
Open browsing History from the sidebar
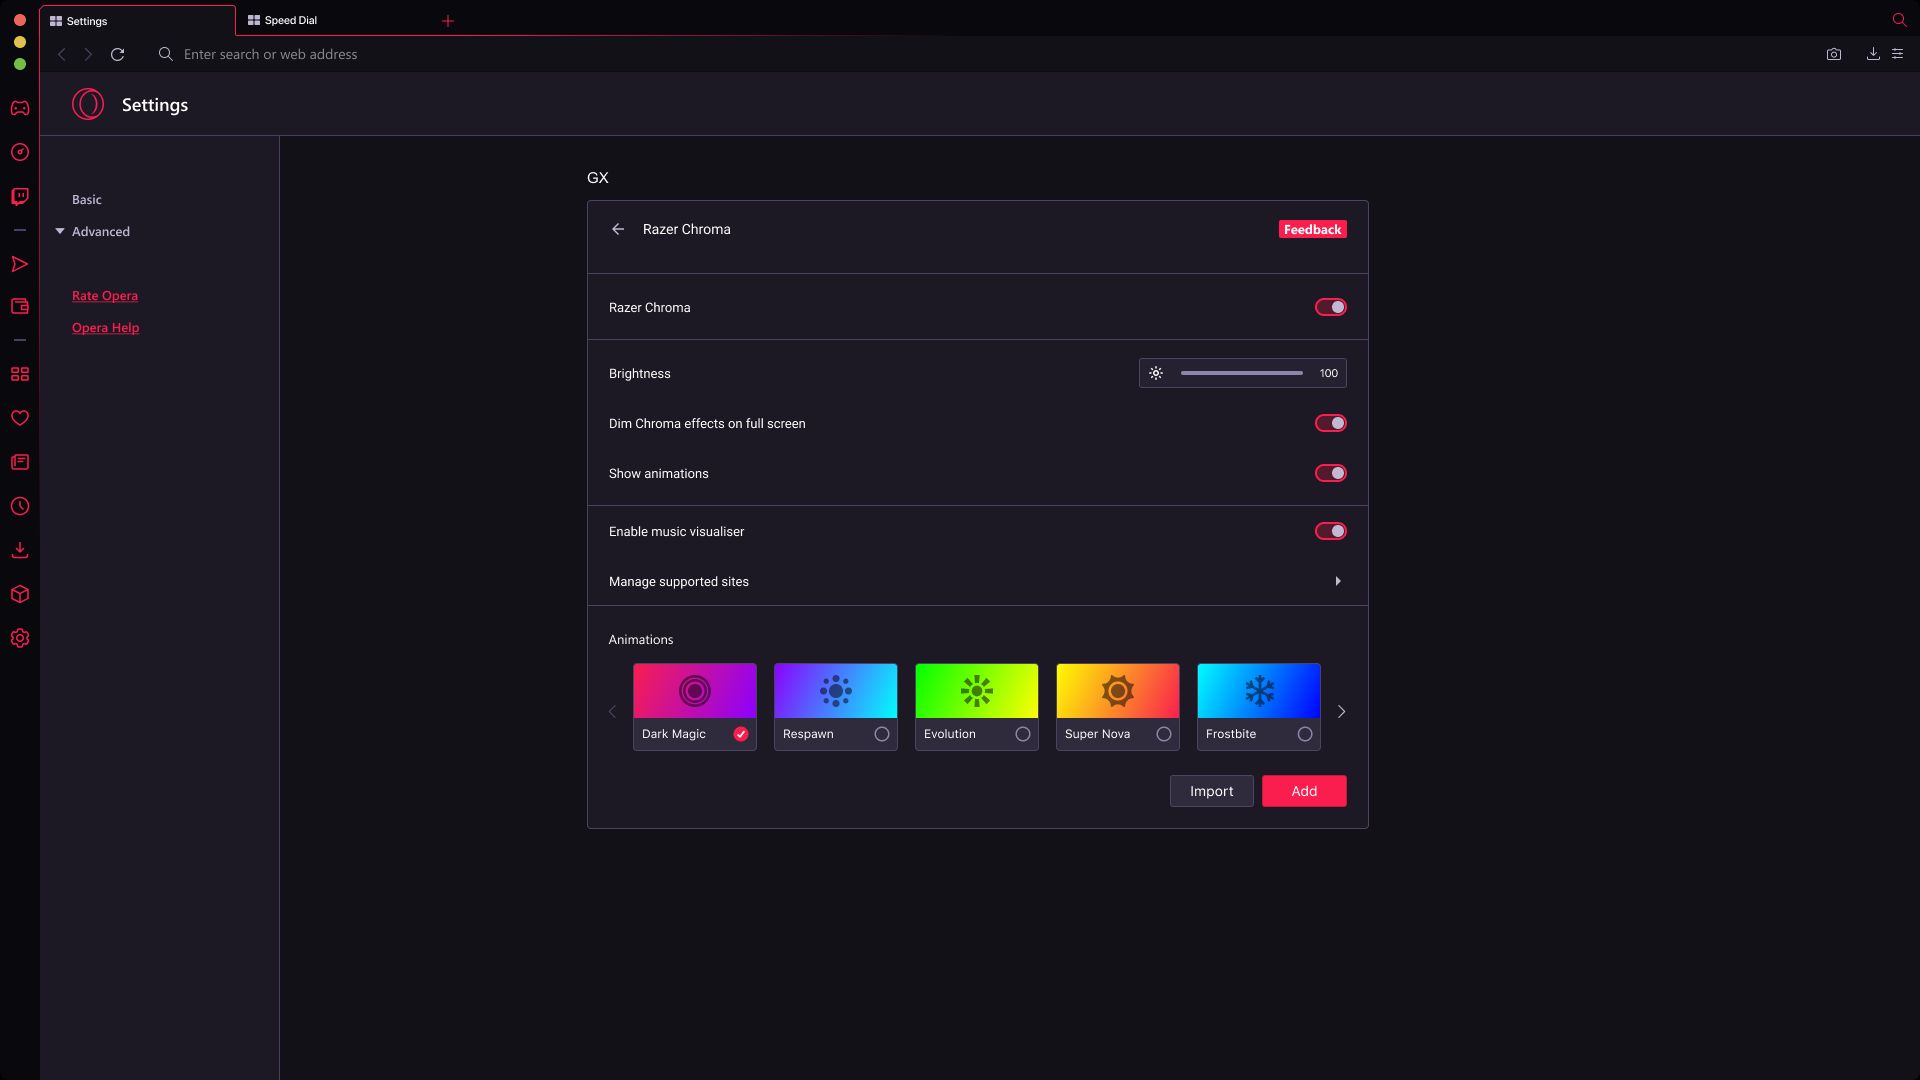click(20, 506)
